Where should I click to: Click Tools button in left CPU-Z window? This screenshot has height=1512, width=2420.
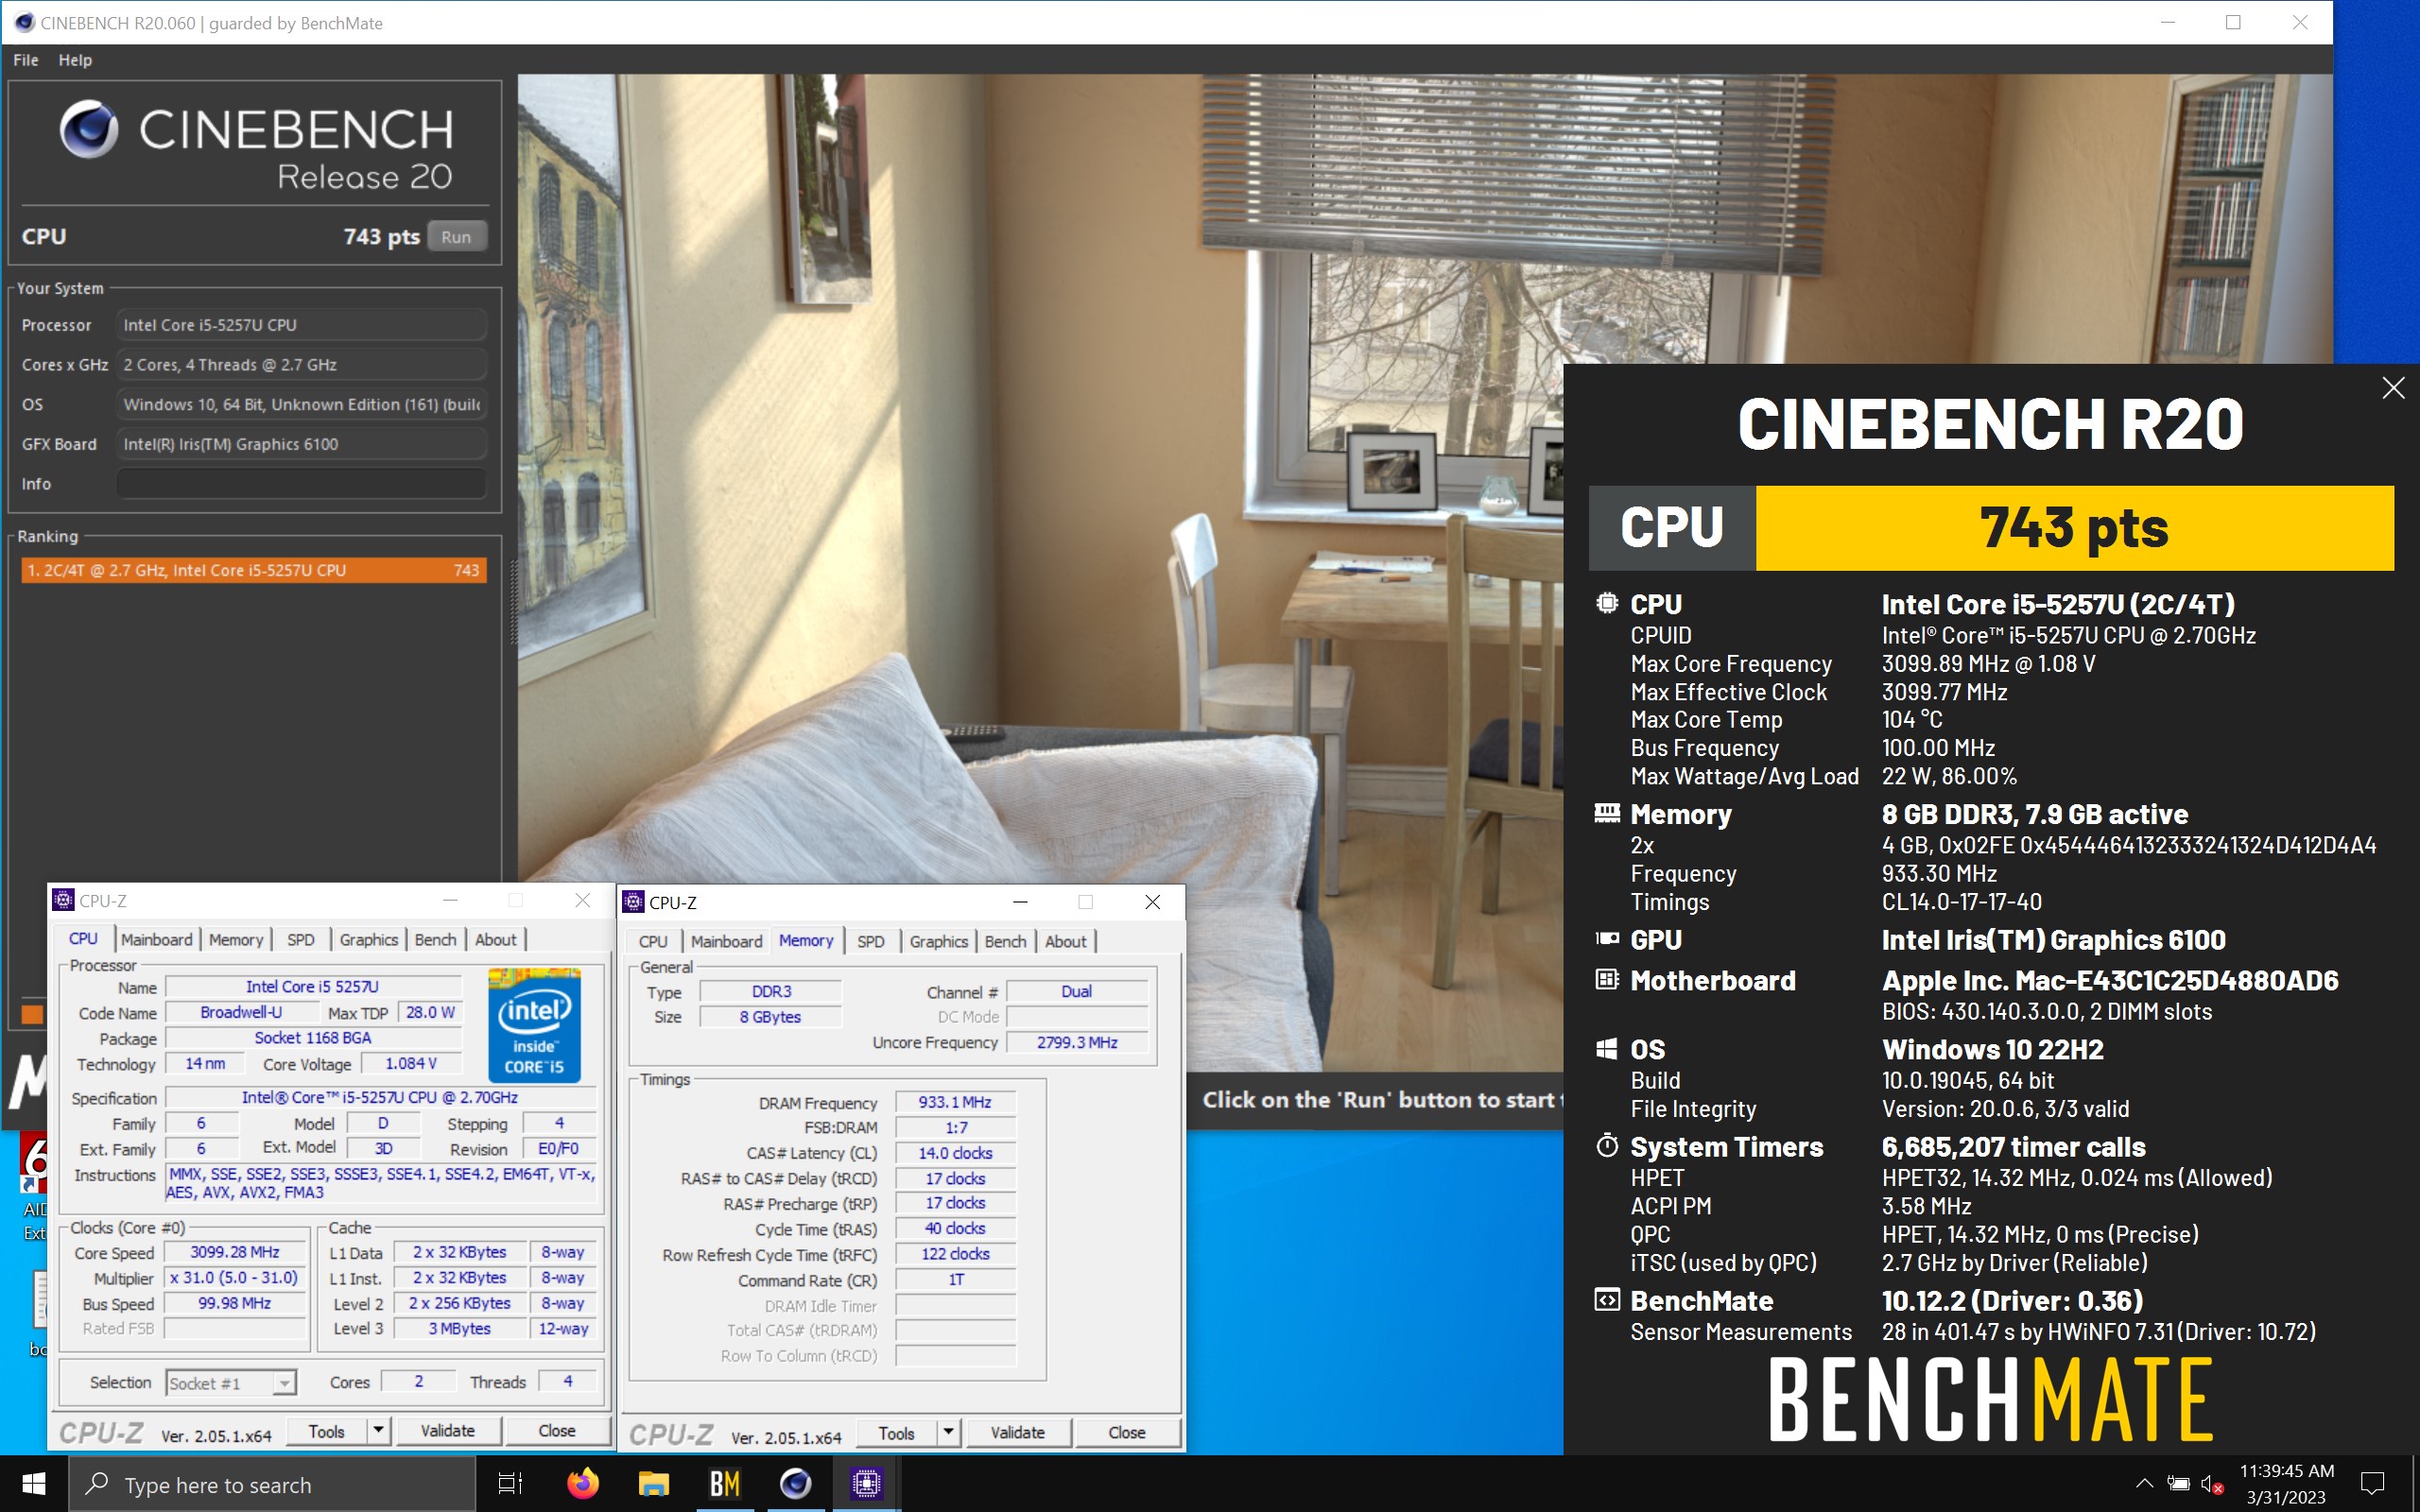[326, 1431]
